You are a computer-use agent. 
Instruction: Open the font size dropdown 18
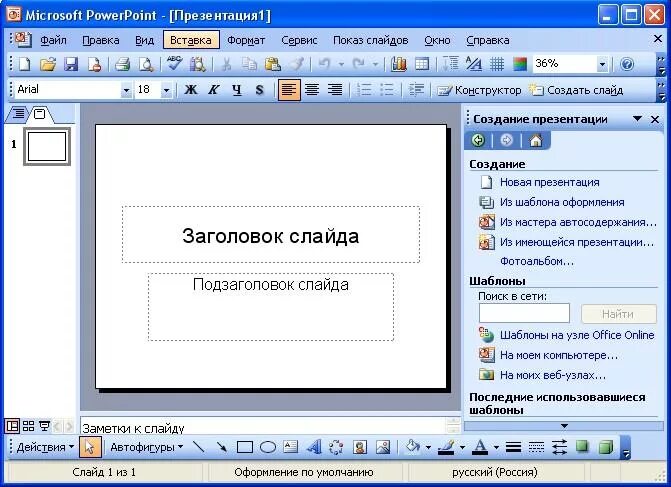coord(166,90)
